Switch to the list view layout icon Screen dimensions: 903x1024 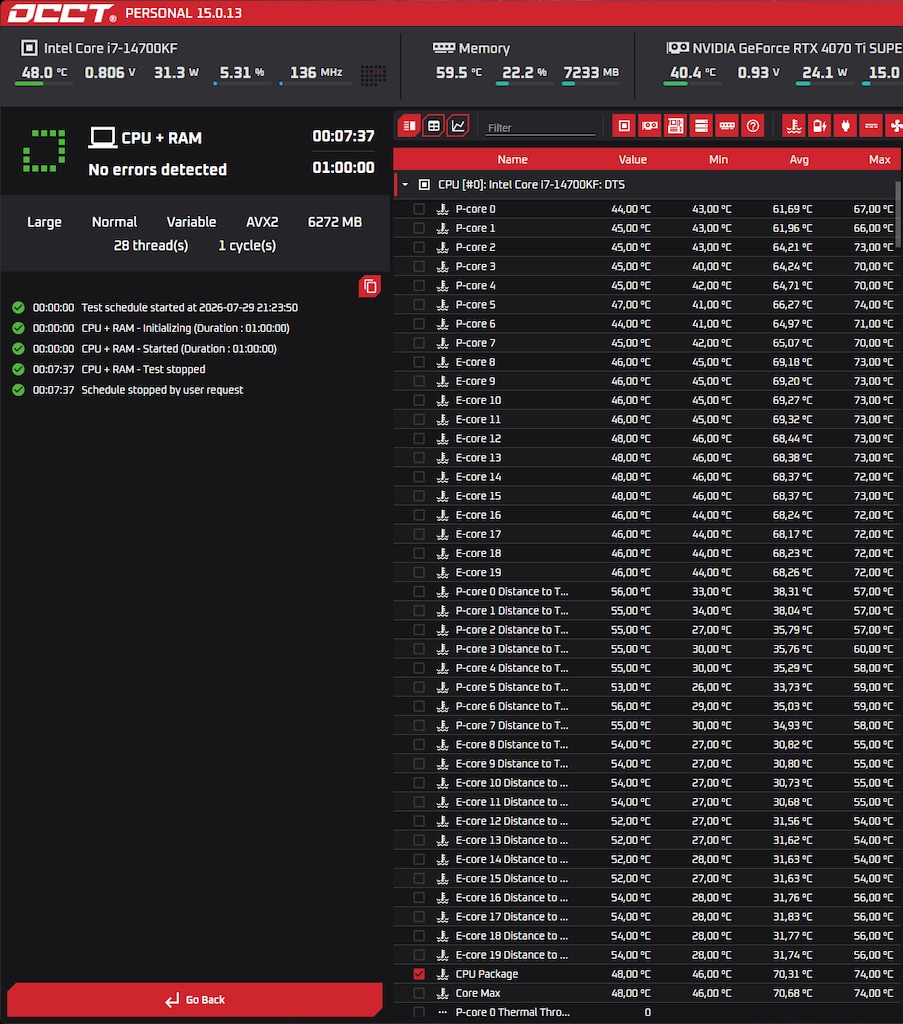point(409,126)
